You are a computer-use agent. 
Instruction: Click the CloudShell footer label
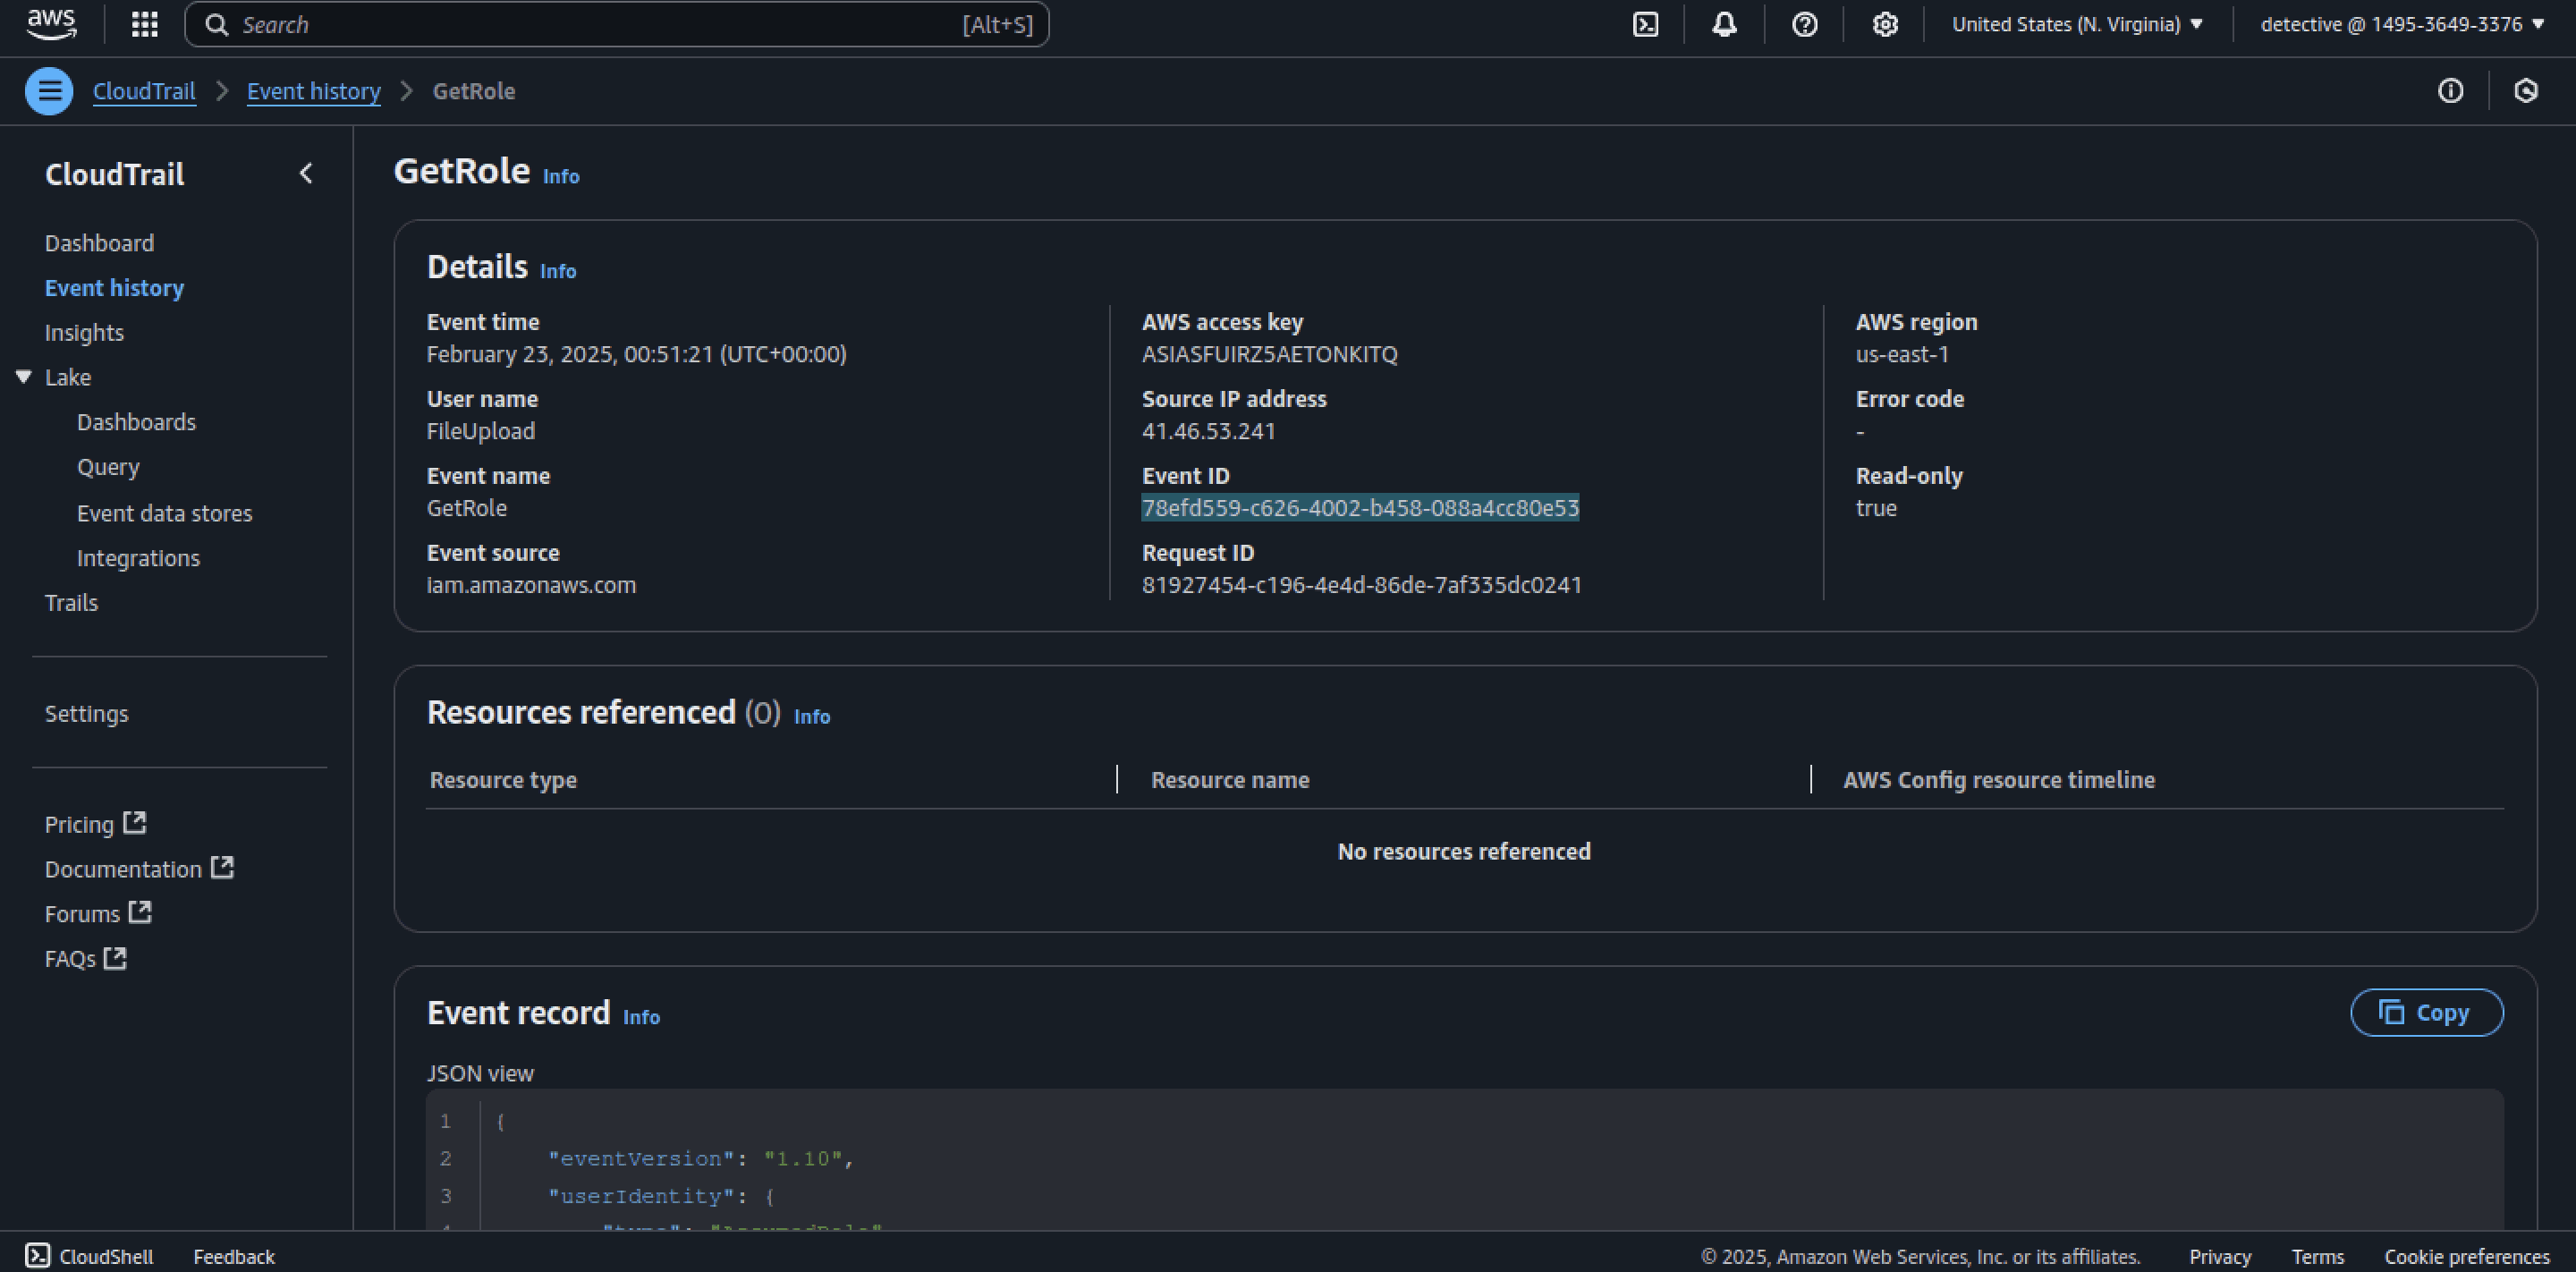106,1257
